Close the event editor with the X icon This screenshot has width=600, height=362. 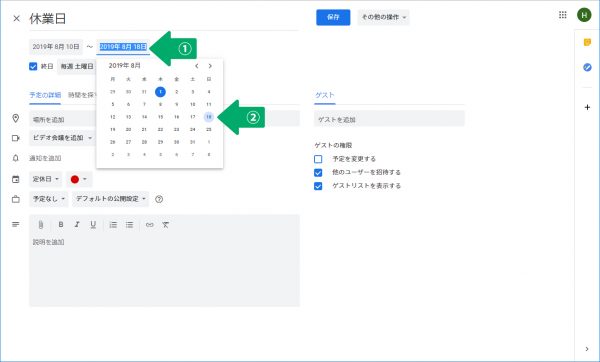click(x=16, y=18)
